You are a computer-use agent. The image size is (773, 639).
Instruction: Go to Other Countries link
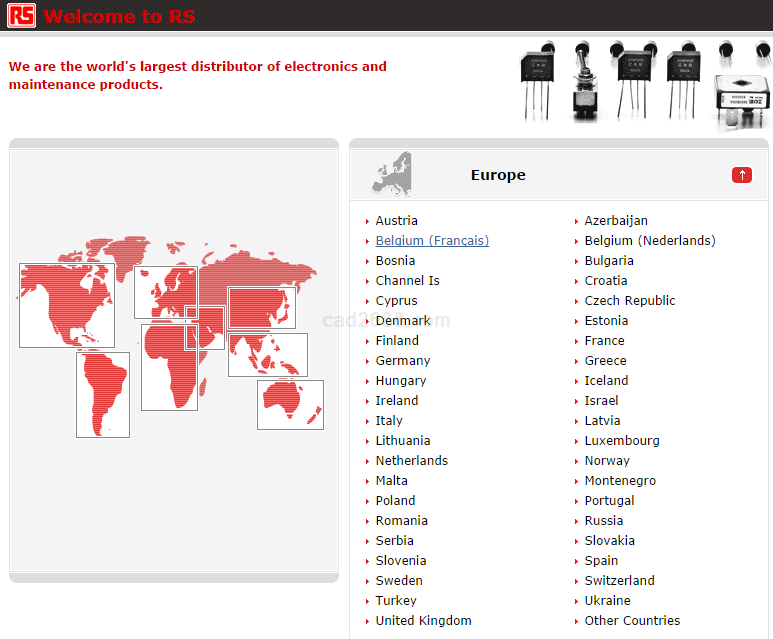click(x=632, y=621)
